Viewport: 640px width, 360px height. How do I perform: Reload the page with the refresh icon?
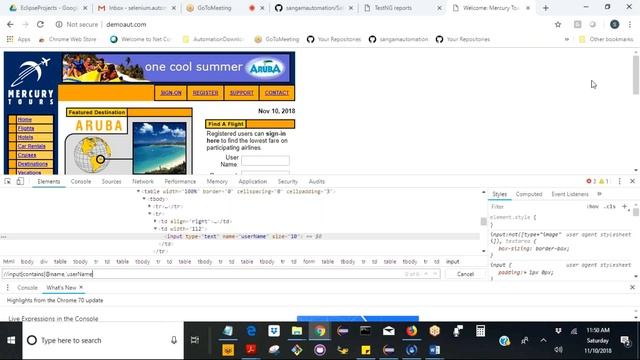[40, 24]
